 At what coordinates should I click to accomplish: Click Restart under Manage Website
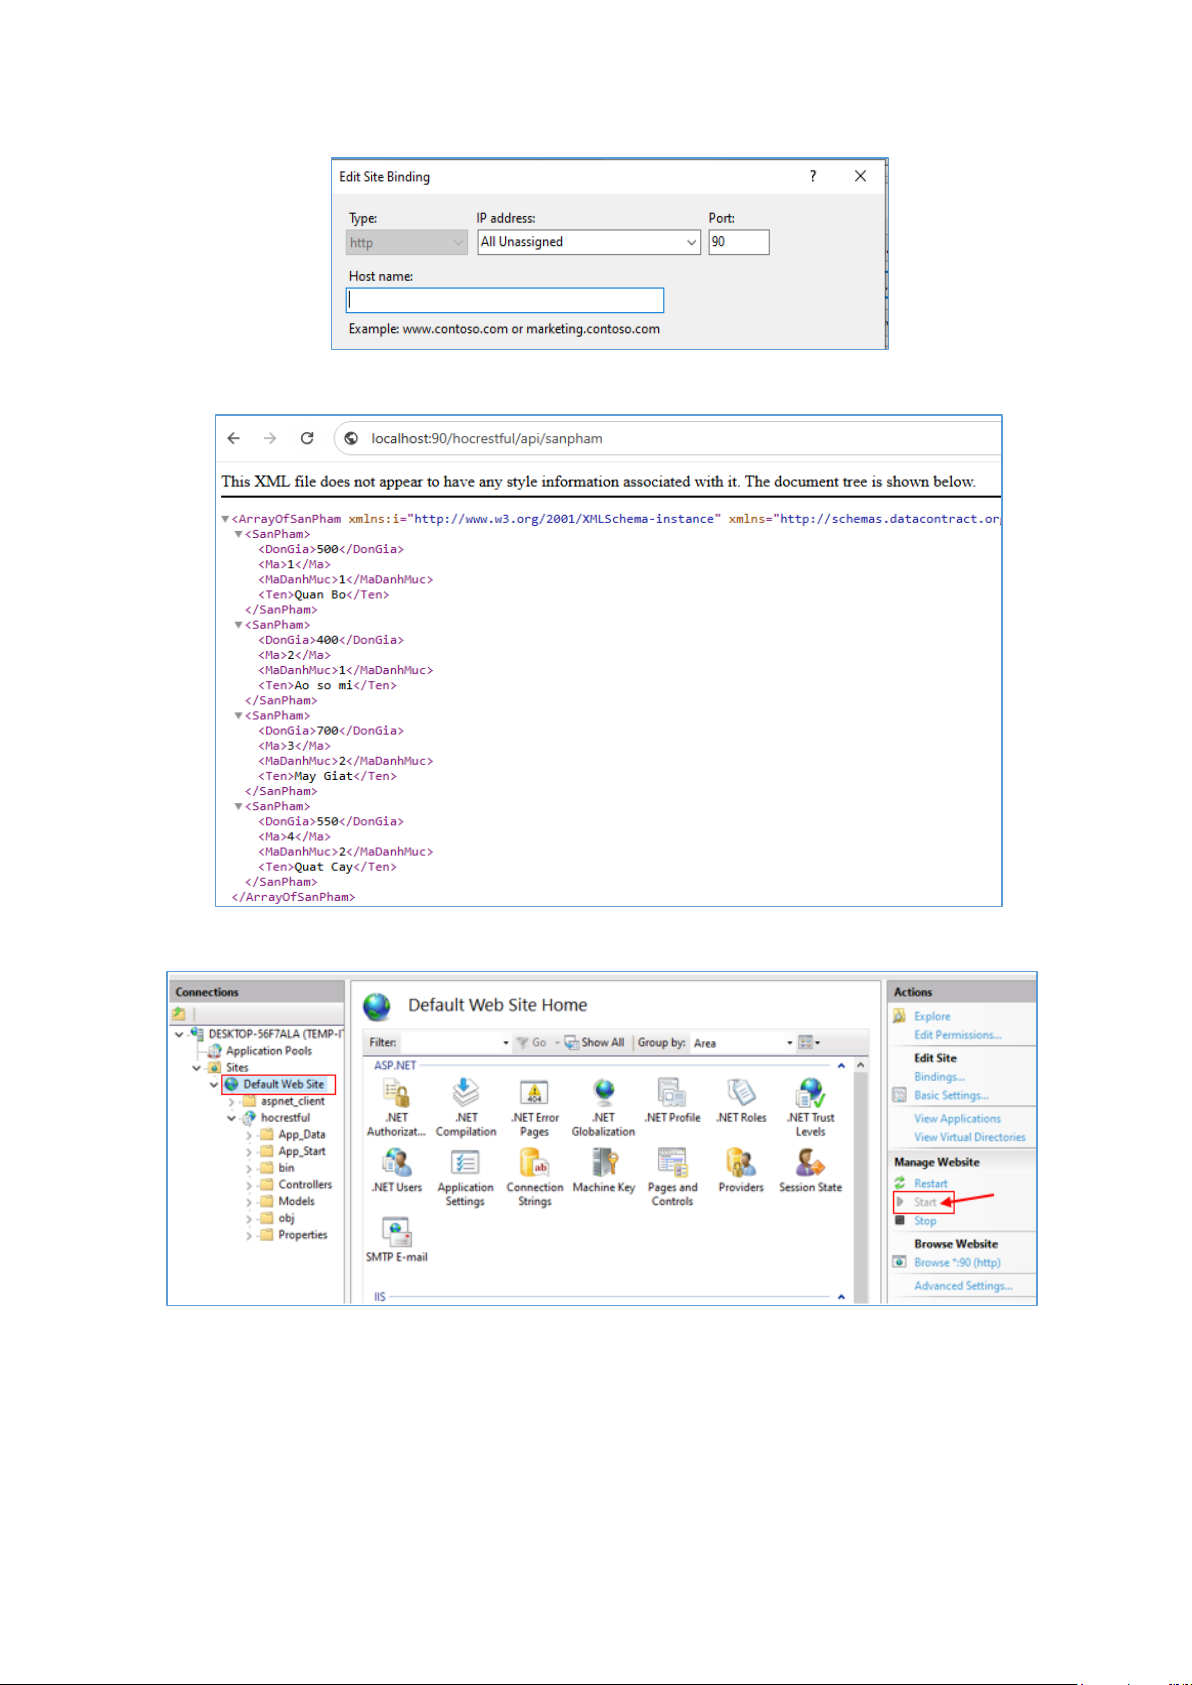(x=930, y=1183)
